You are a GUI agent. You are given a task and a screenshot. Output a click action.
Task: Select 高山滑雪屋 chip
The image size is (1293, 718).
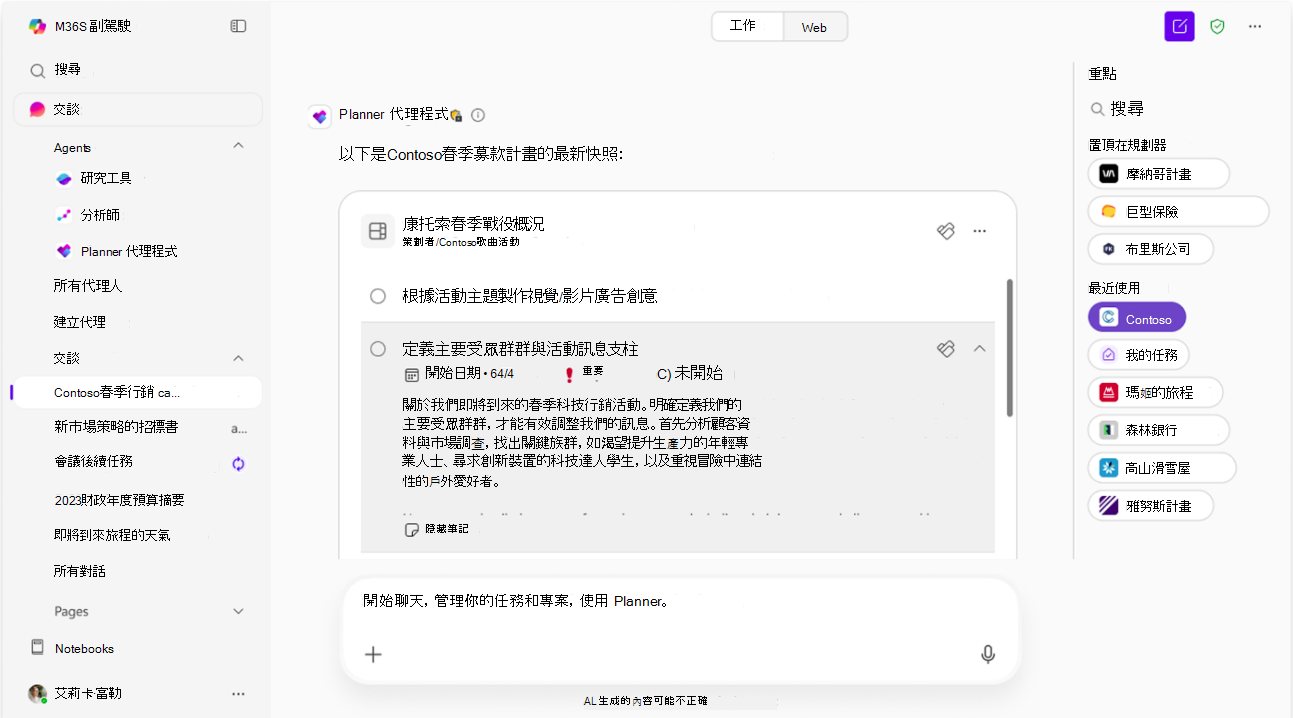point(1162,468)
